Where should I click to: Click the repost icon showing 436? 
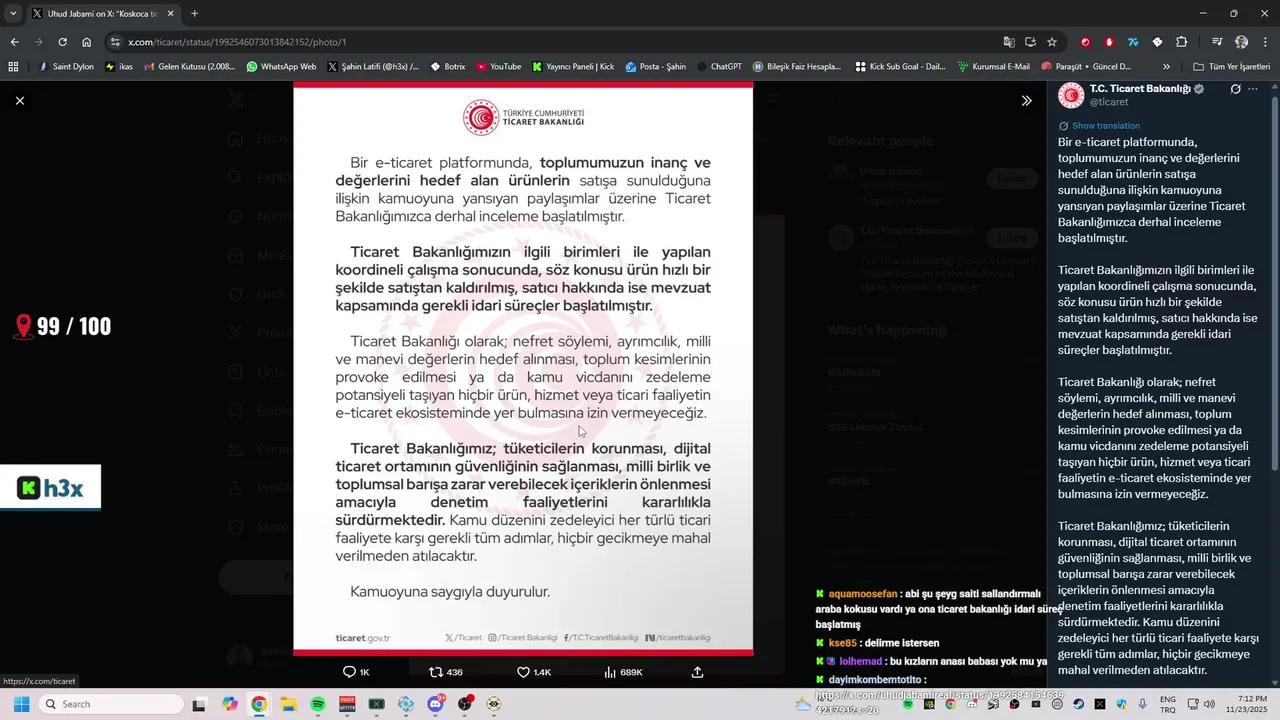[x=446, y=672]
